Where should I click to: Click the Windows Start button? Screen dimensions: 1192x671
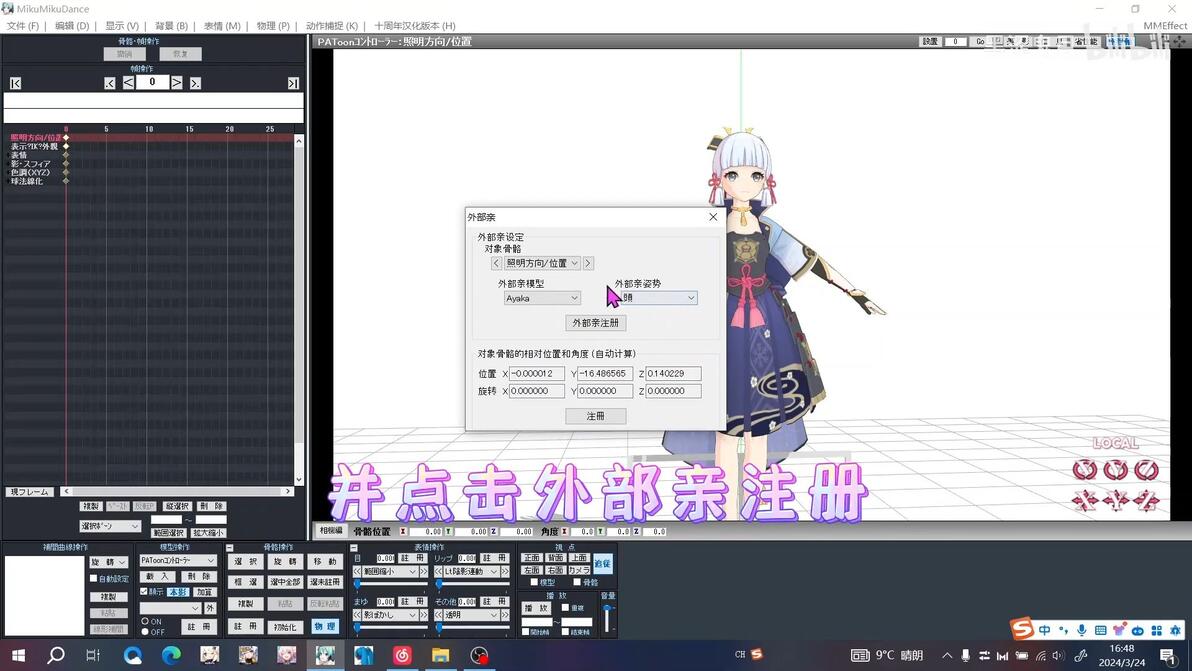(18, 655)
